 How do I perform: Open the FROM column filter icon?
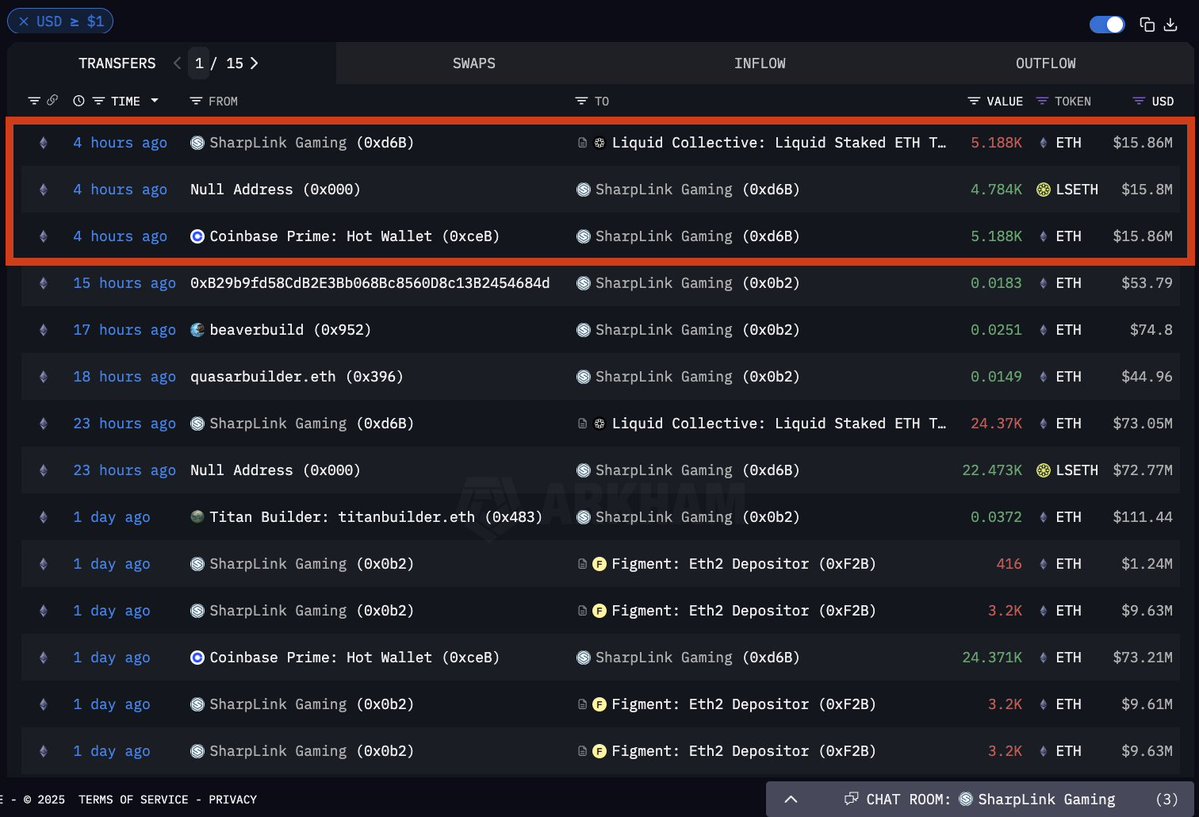click(196, 101)
